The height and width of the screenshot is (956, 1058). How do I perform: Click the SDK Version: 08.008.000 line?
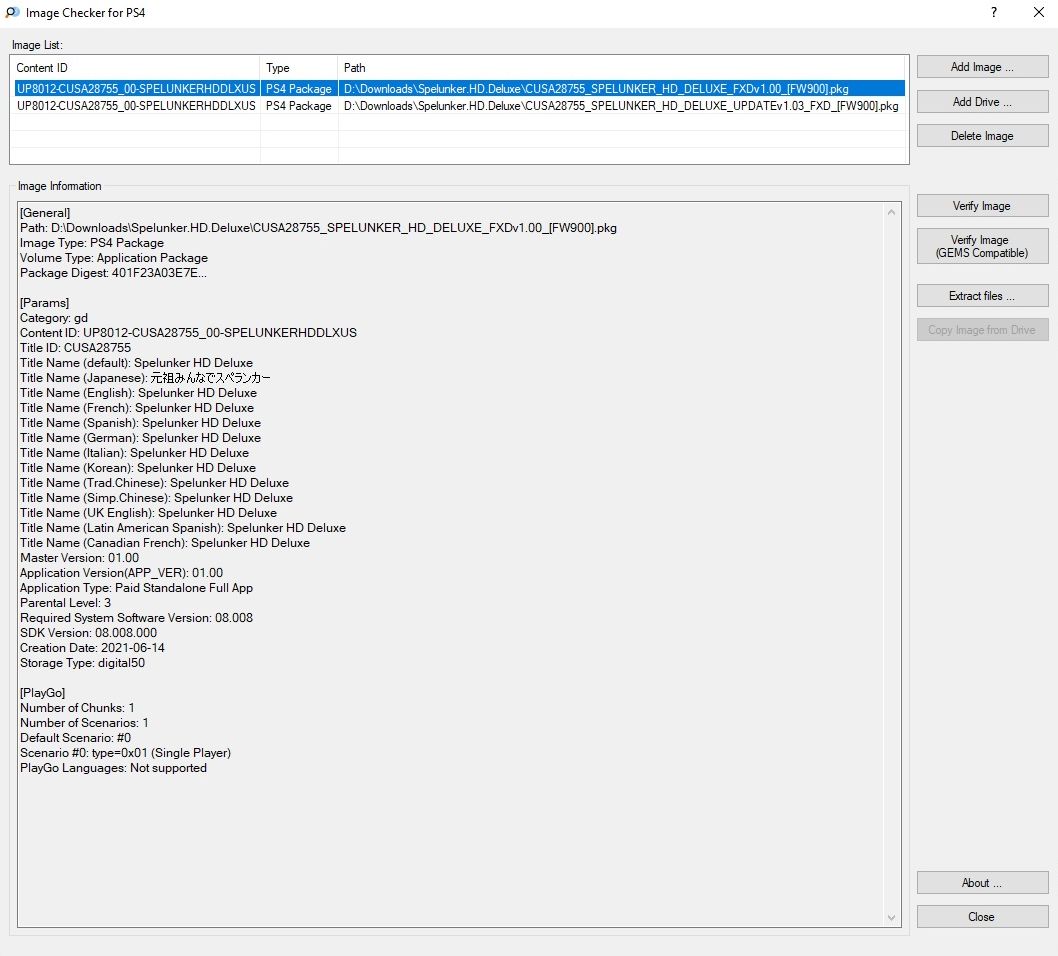88,633
